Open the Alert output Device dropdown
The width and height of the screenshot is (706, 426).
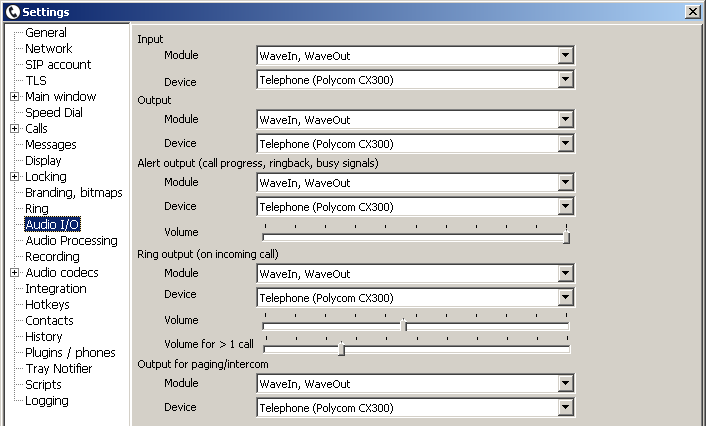tap(566, 207)
